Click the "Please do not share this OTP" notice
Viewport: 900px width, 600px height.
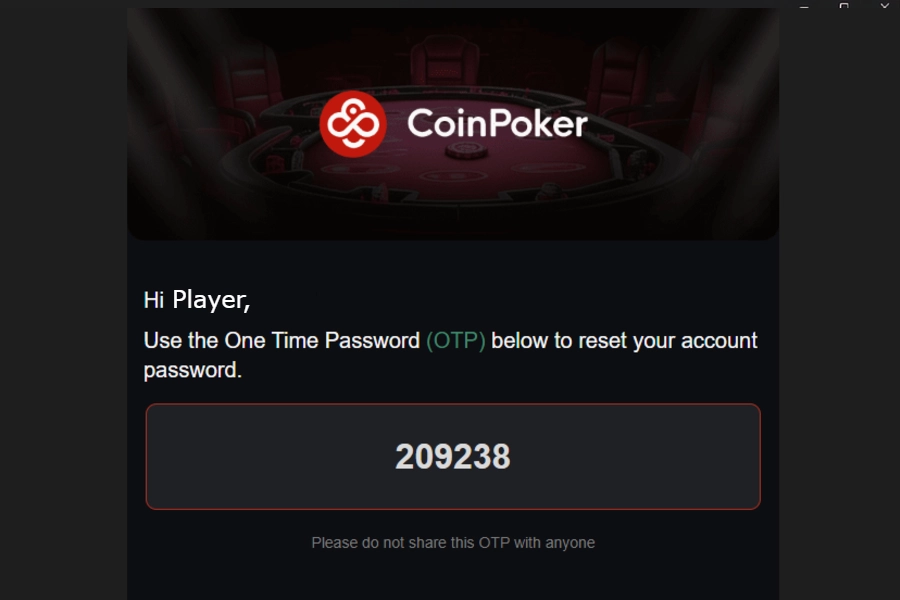(453, 543)
